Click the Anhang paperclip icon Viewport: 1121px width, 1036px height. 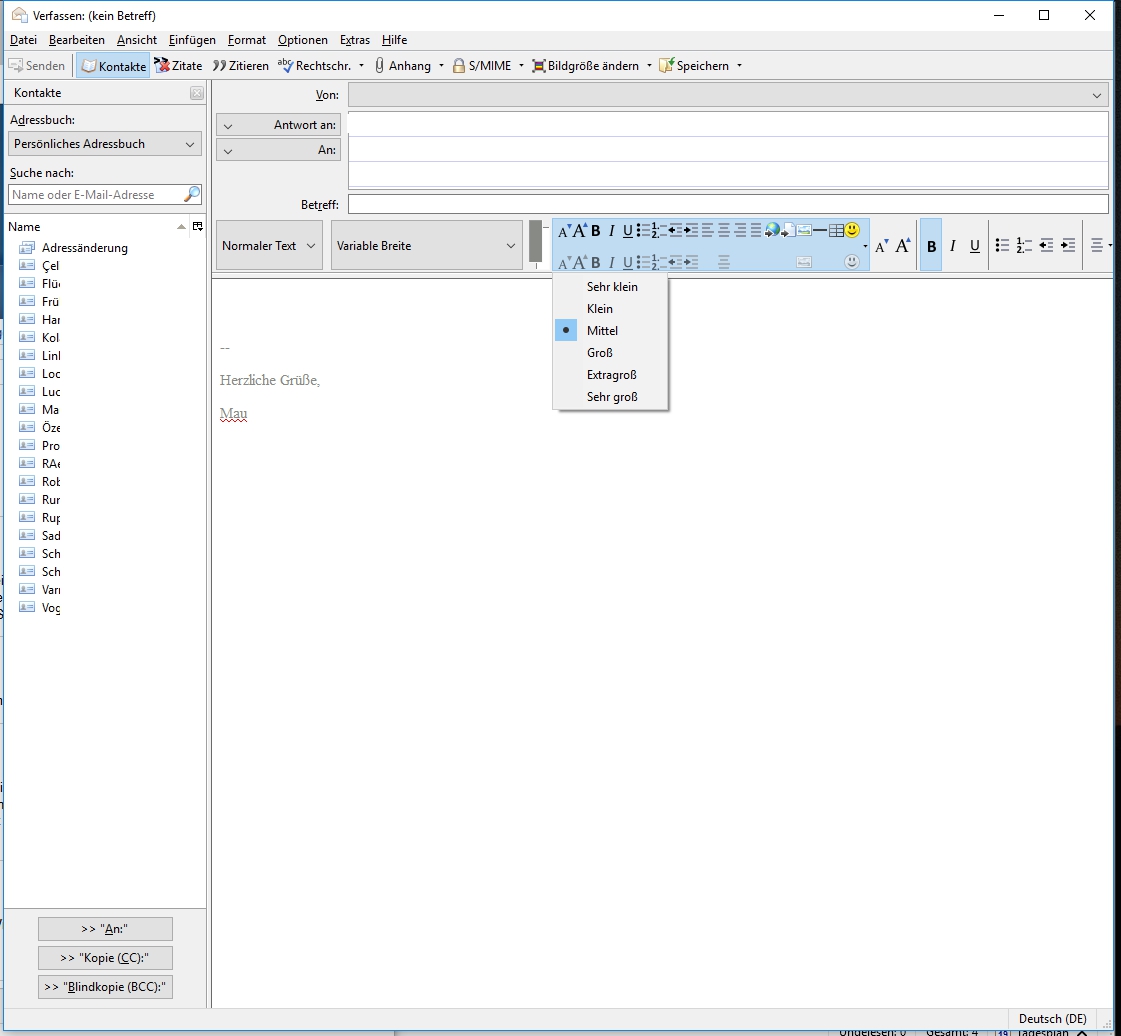pos(380,66)
